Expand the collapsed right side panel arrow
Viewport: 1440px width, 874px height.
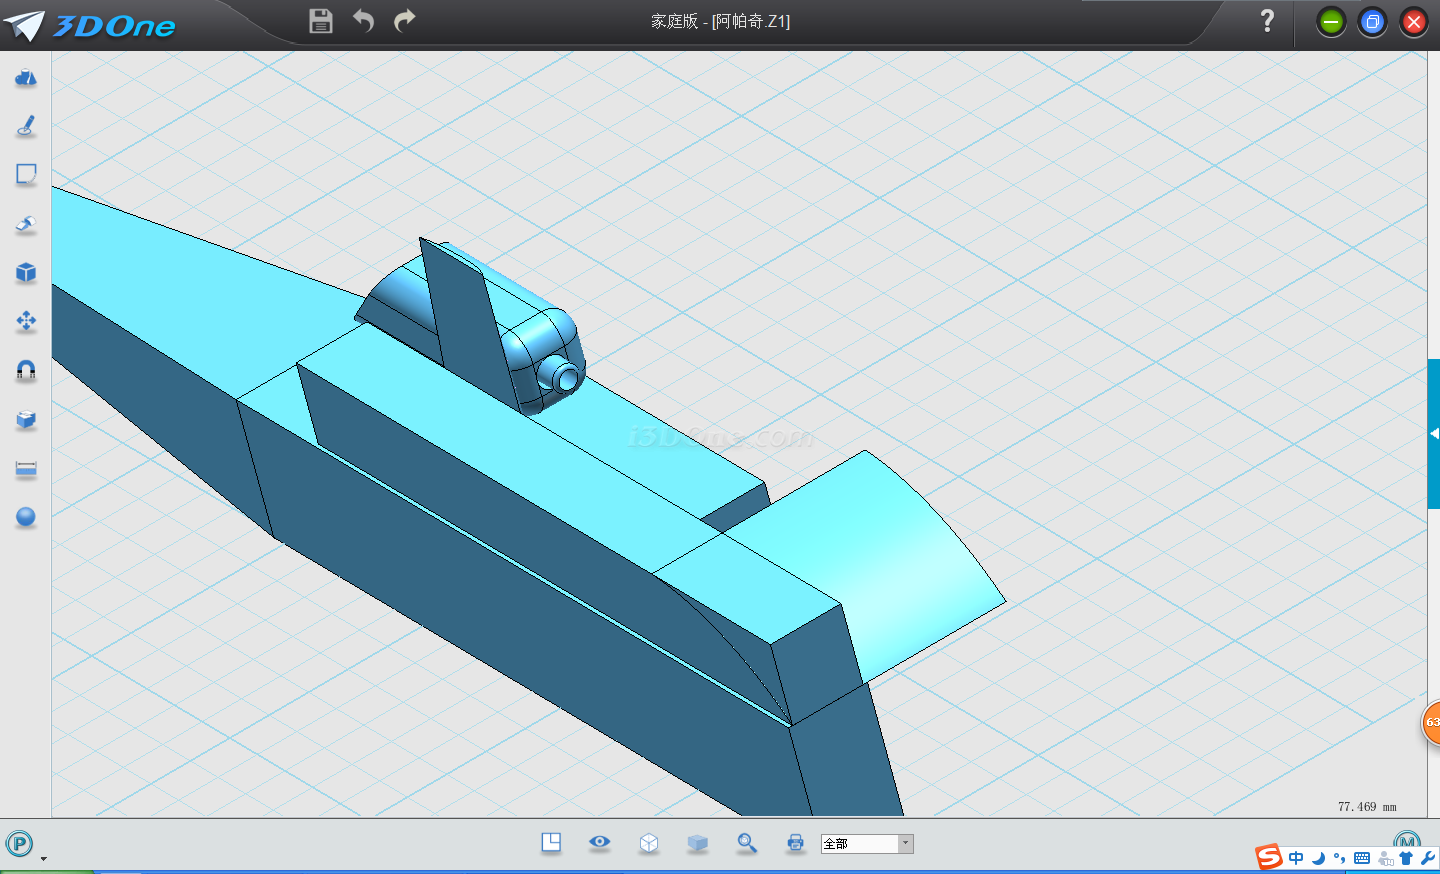1433,434
